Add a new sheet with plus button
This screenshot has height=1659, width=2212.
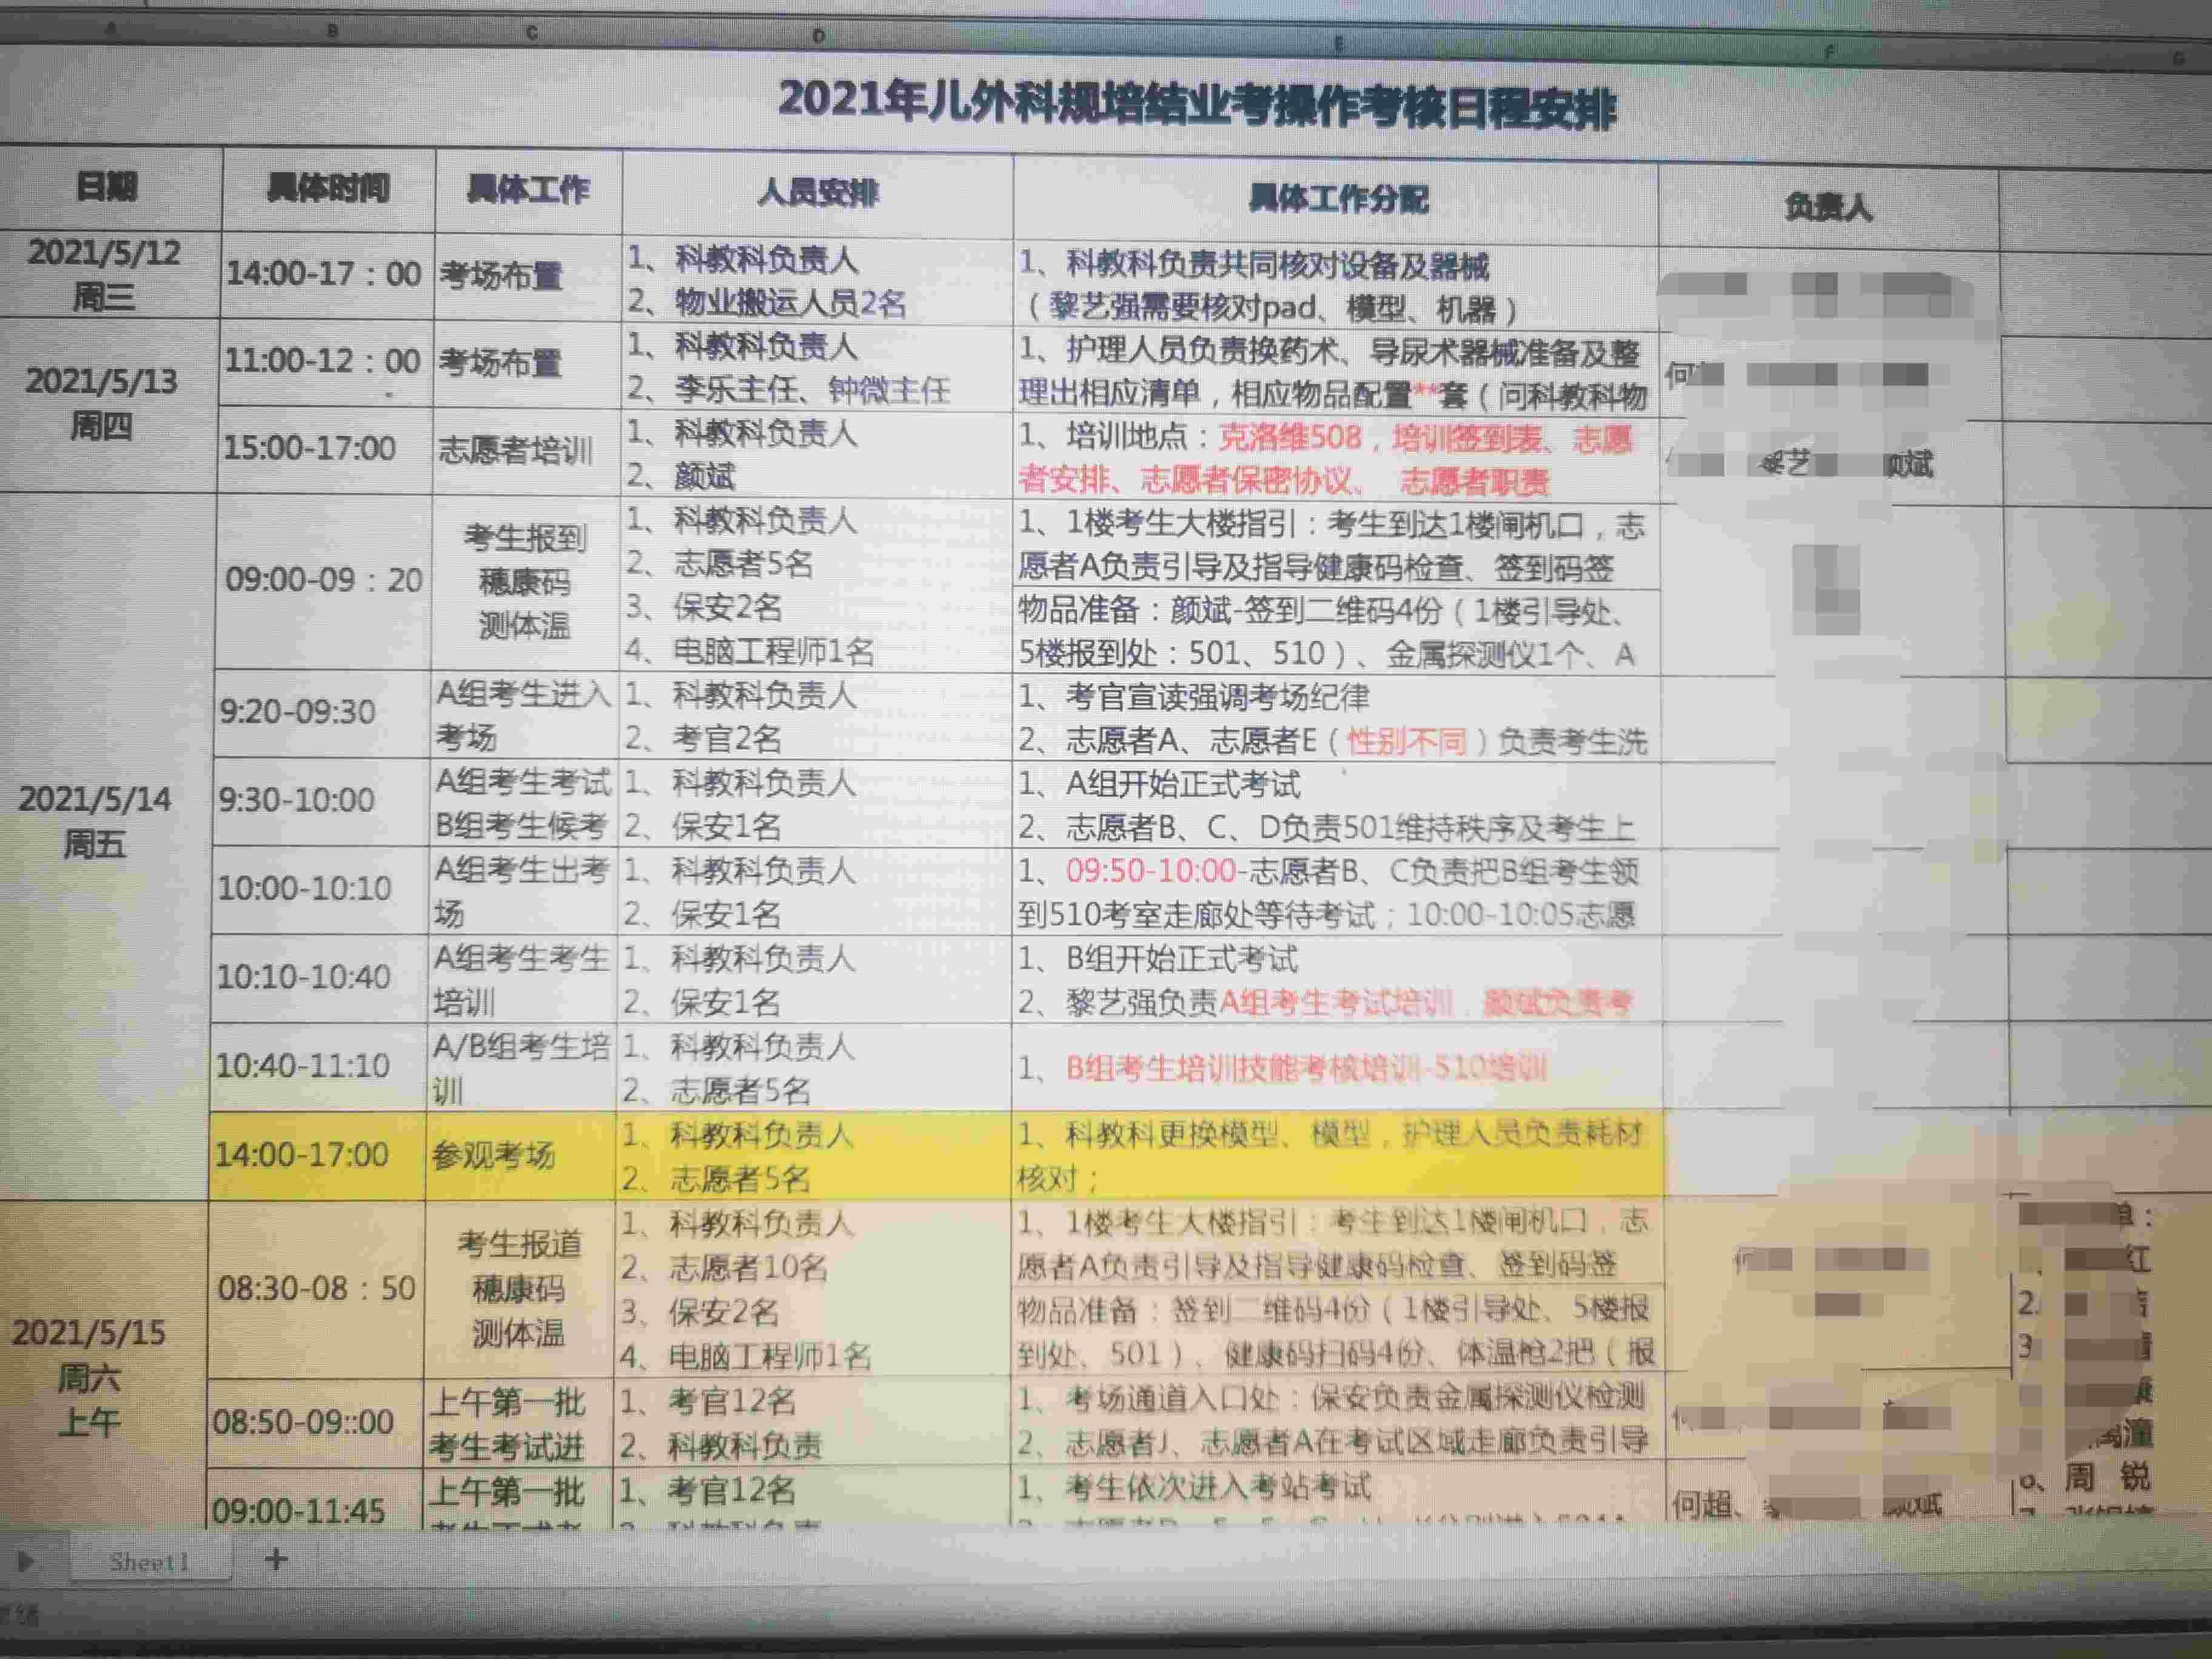(276, 1559)
